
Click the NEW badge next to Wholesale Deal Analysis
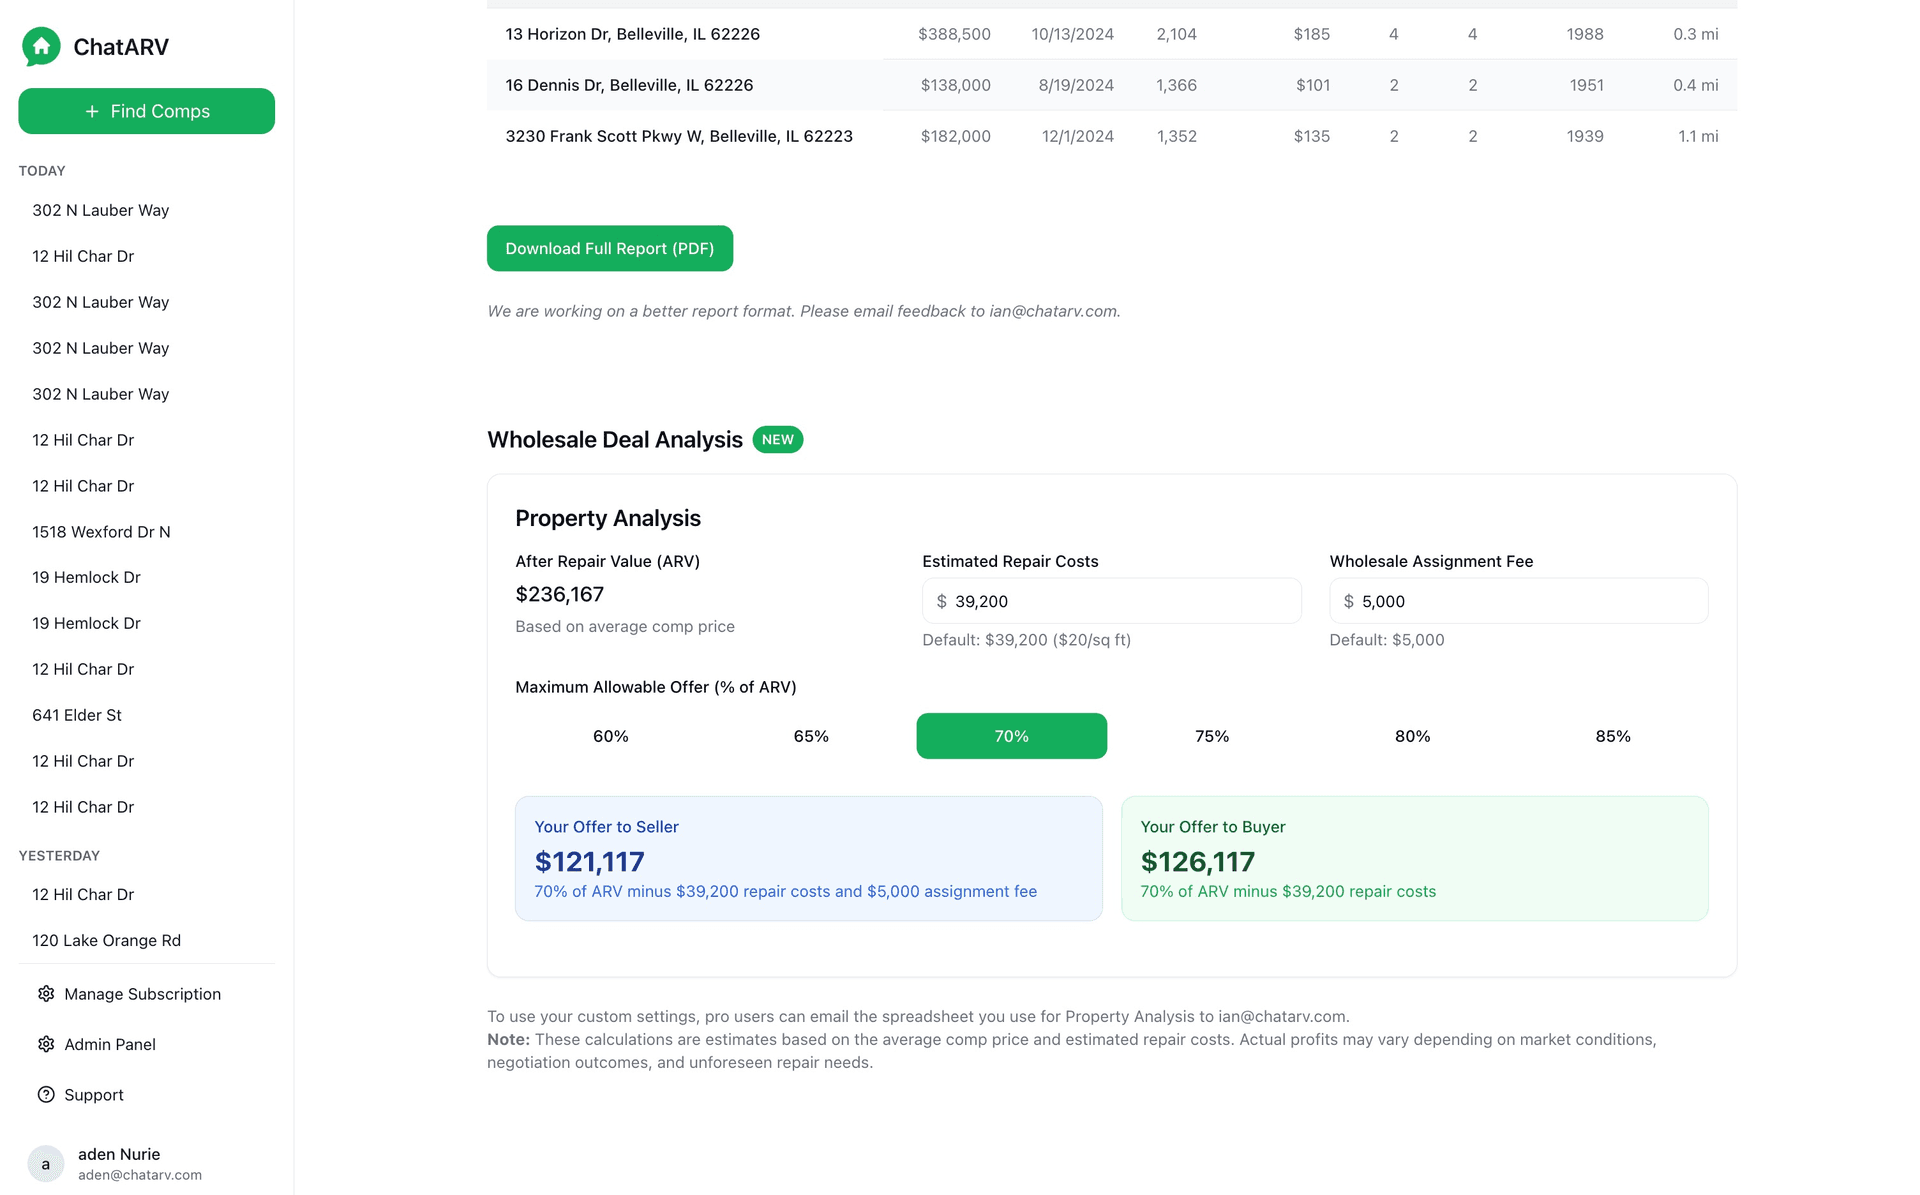tap(777, 439)
